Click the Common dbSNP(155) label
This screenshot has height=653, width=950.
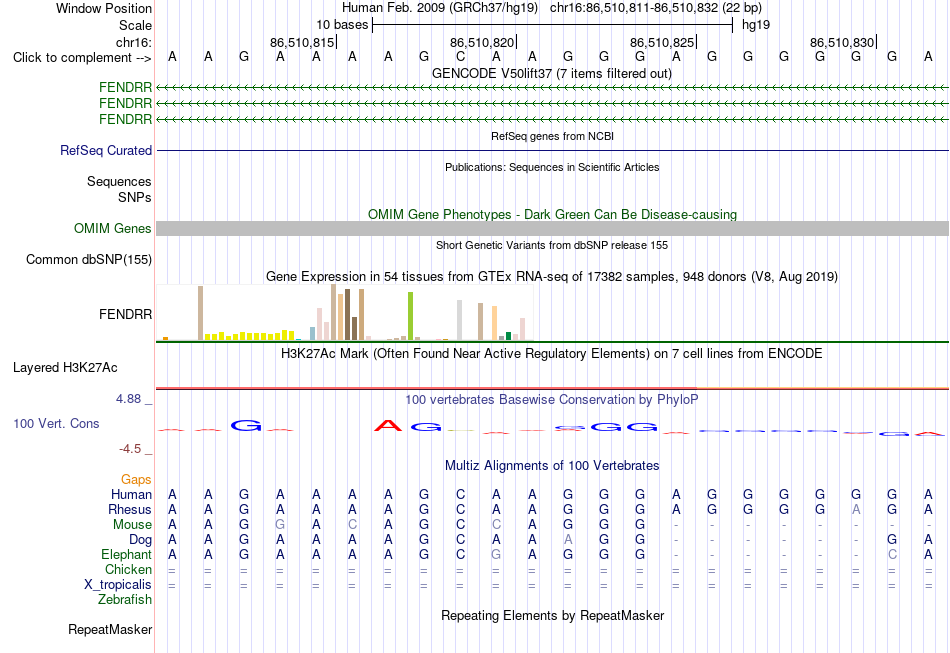coord(88,259)
